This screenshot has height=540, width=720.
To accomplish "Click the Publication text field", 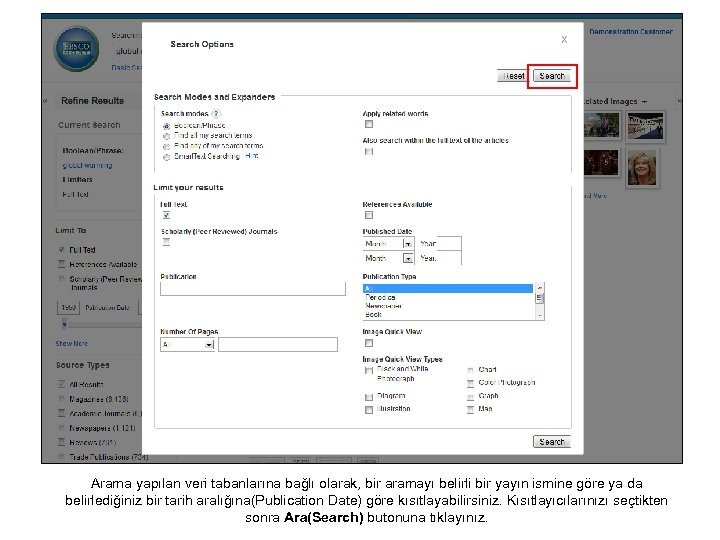I will coord(253,289).
